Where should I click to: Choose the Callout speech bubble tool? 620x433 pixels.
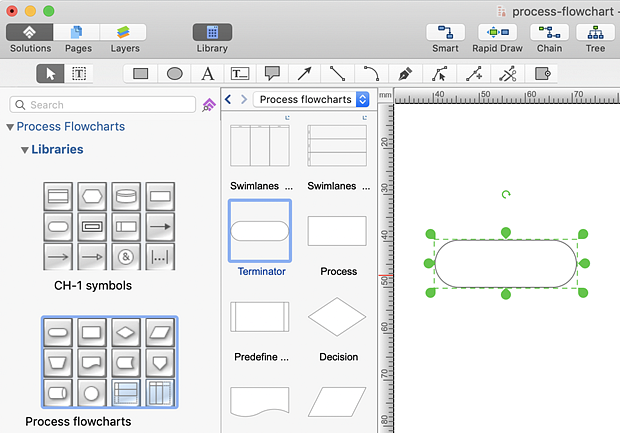click(272, 73)
